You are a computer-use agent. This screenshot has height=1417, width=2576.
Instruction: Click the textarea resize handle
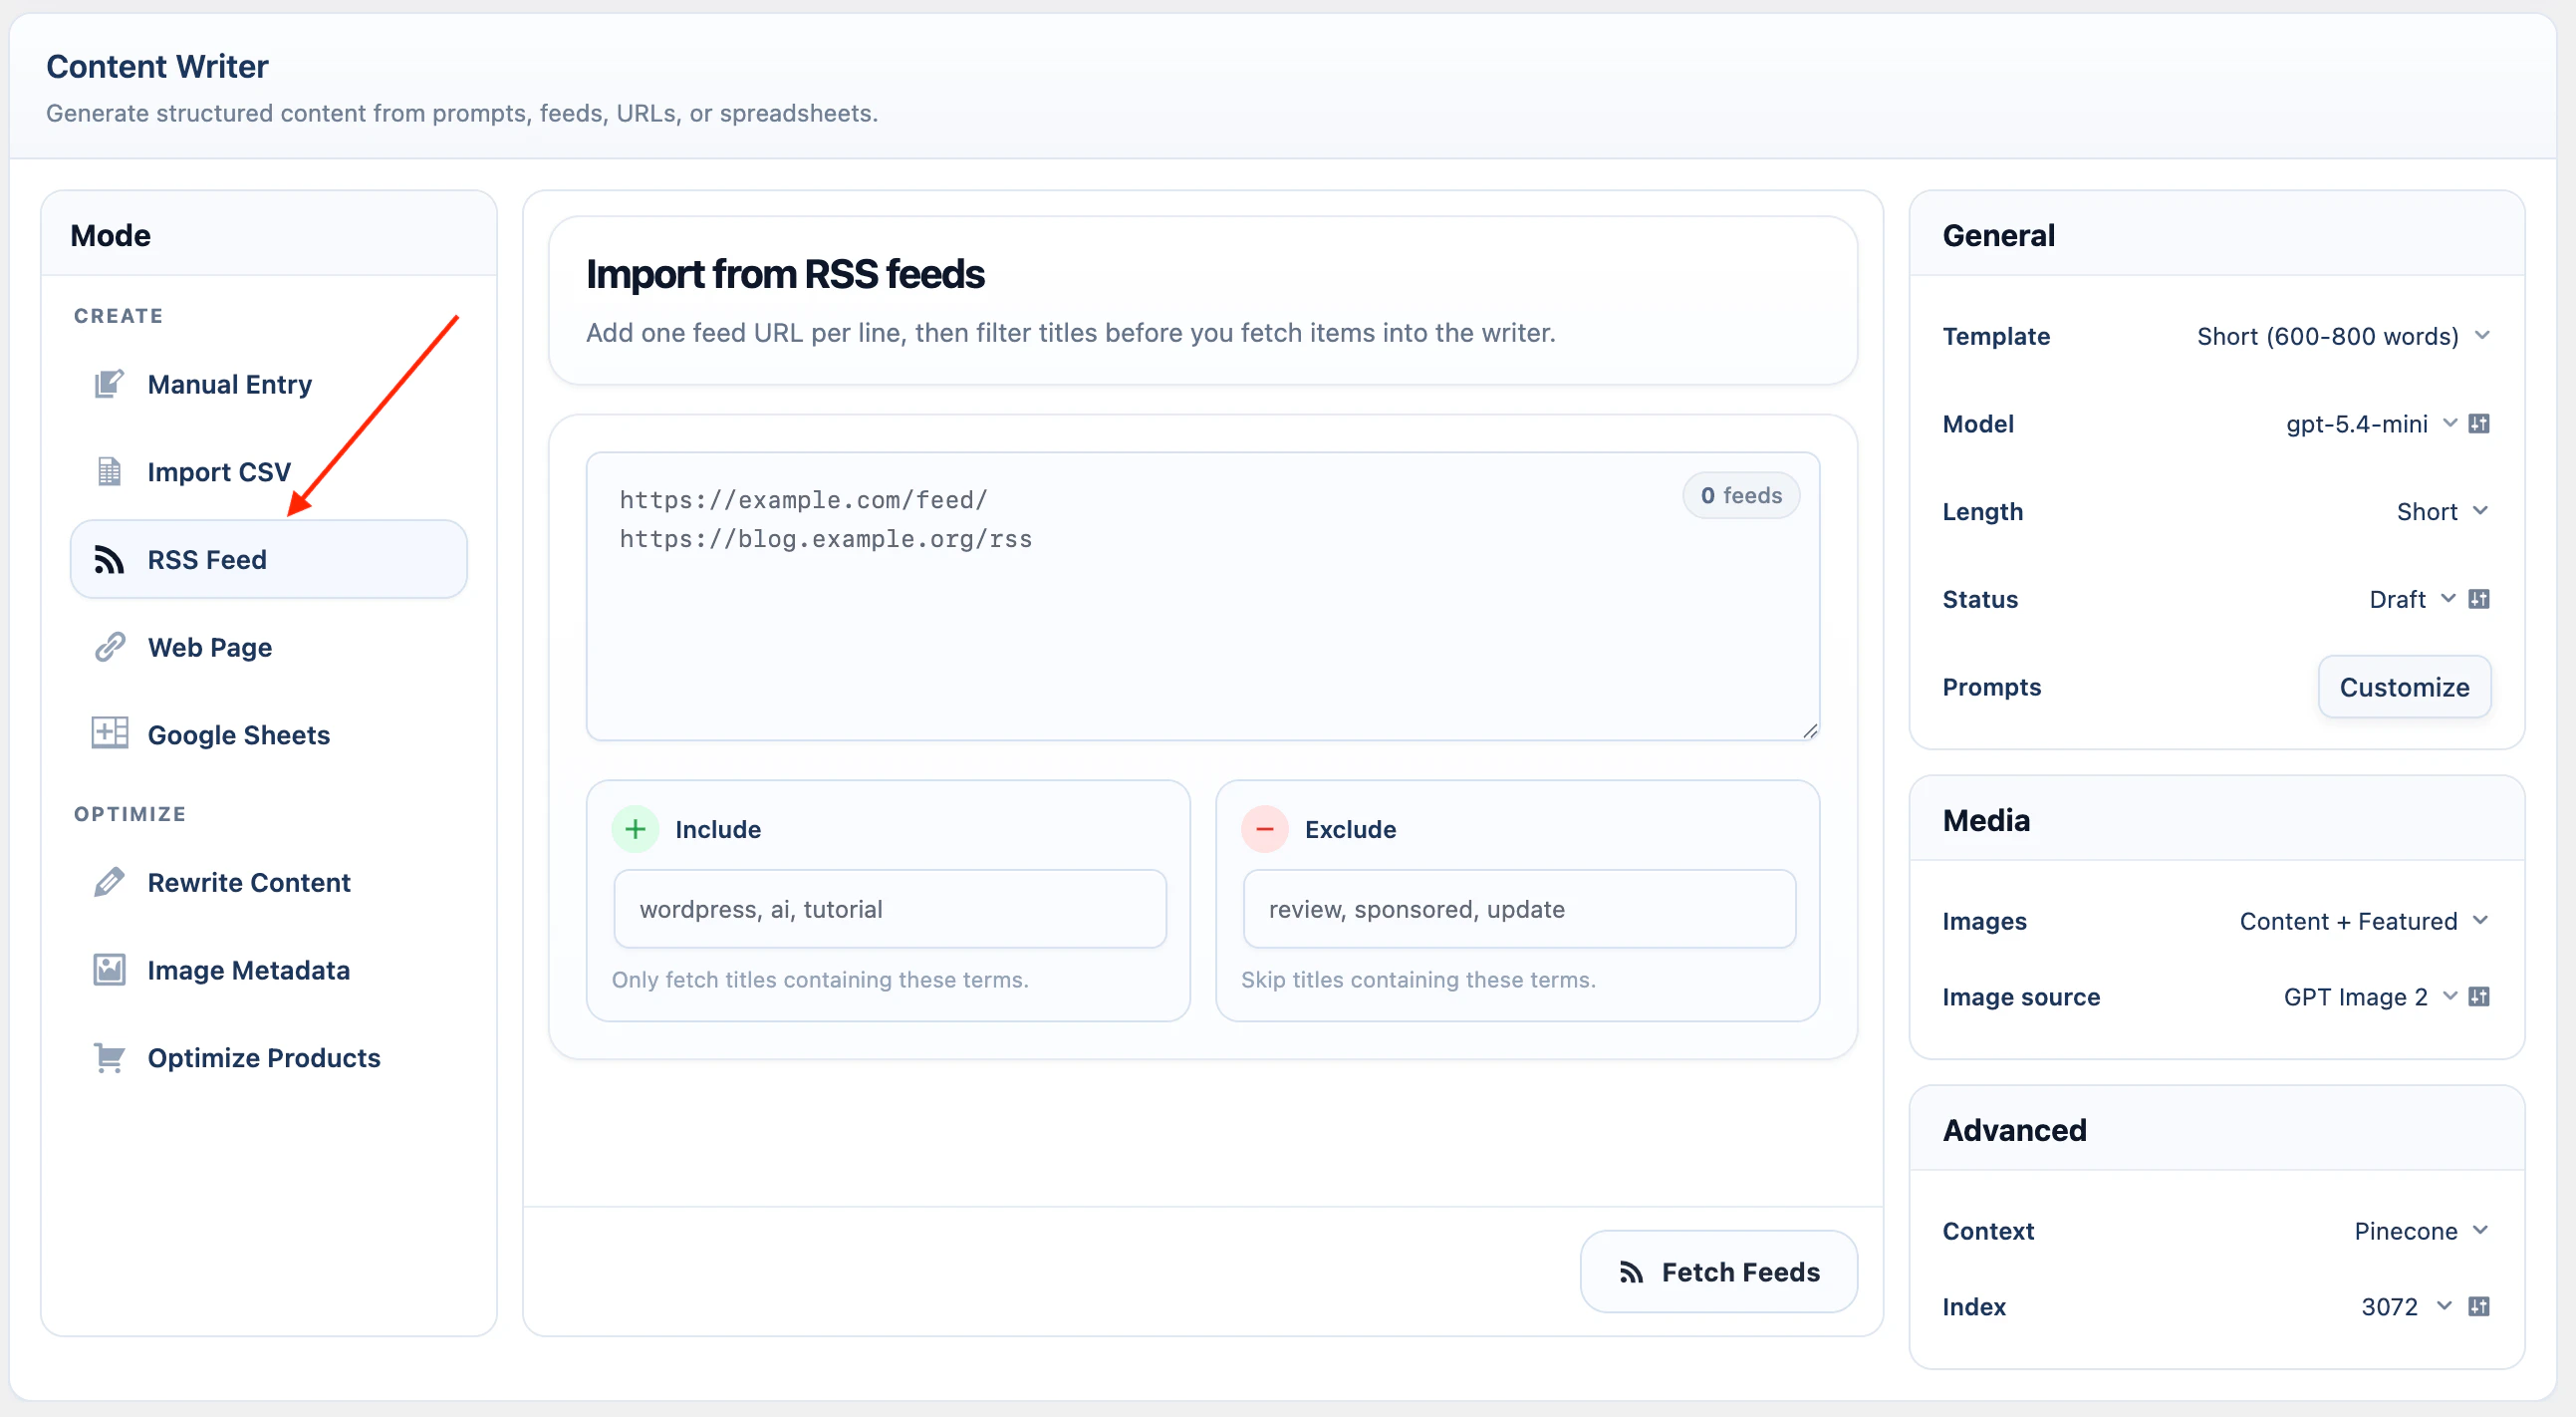point(1810,731)
